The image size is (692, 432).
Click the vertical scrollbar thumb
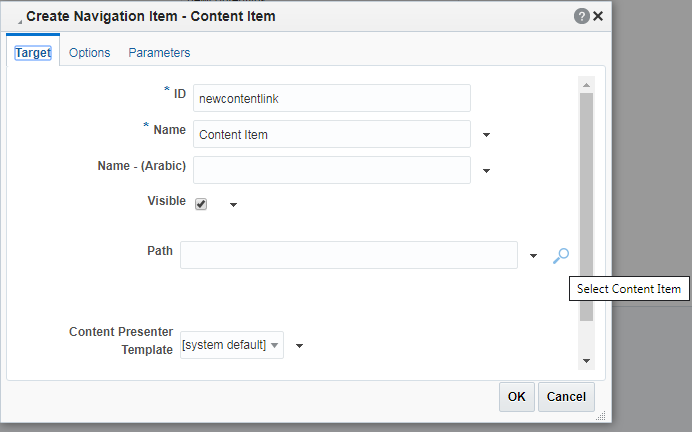587,207
